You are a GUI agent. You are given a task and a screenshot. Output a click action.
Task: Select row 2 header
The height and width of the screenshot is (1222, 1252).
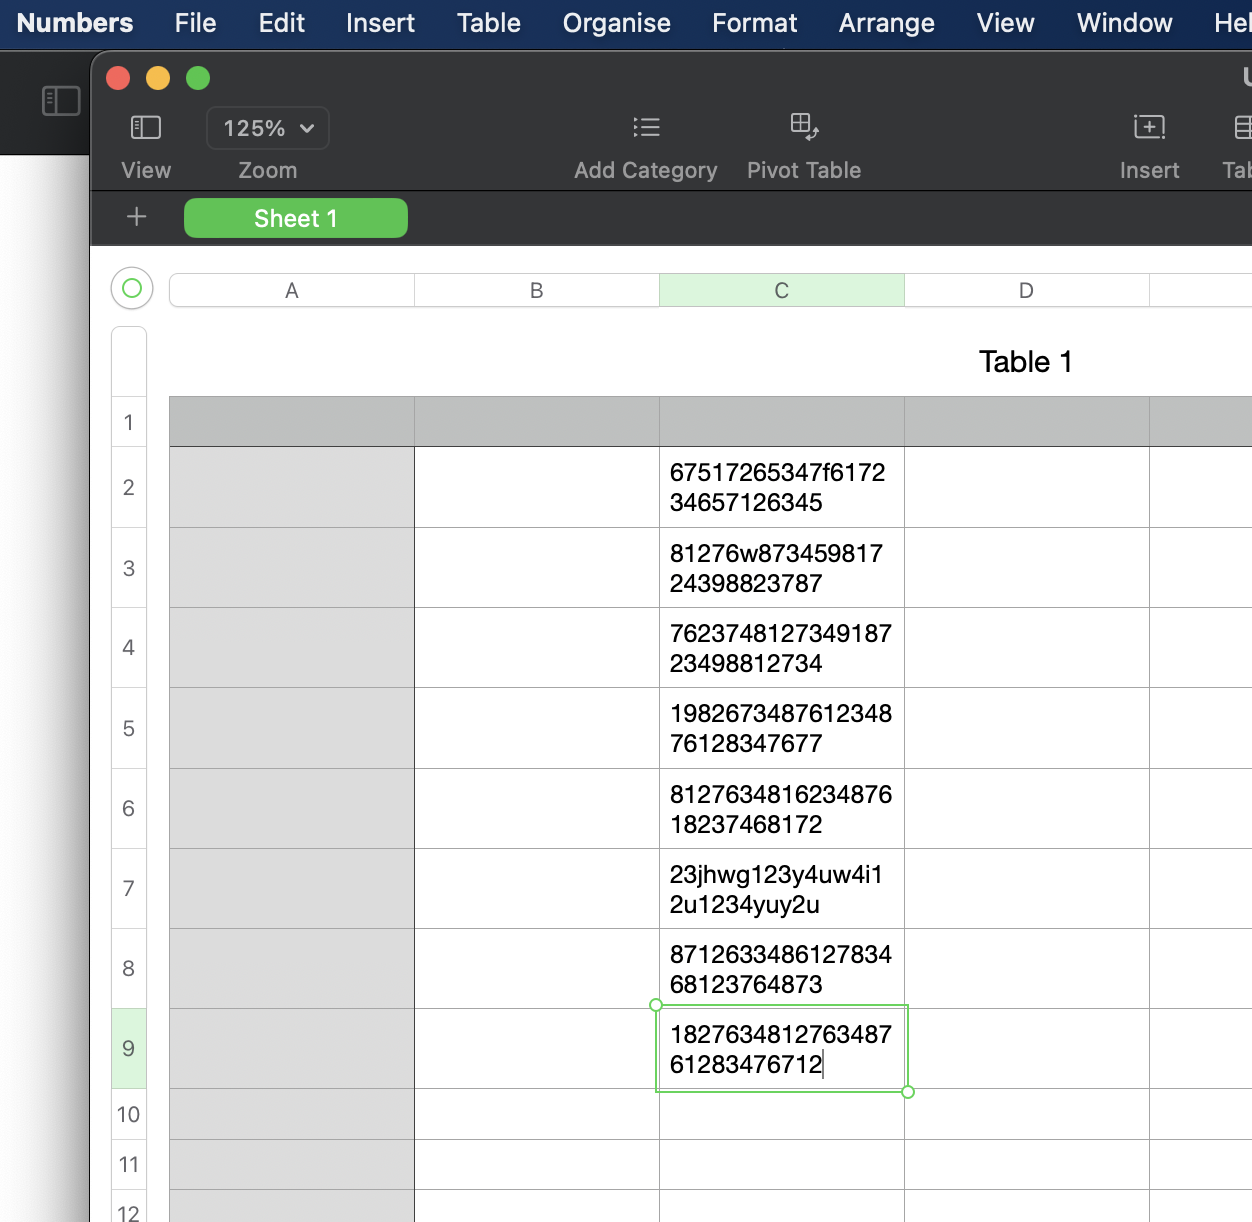click(x=129, y=487)
